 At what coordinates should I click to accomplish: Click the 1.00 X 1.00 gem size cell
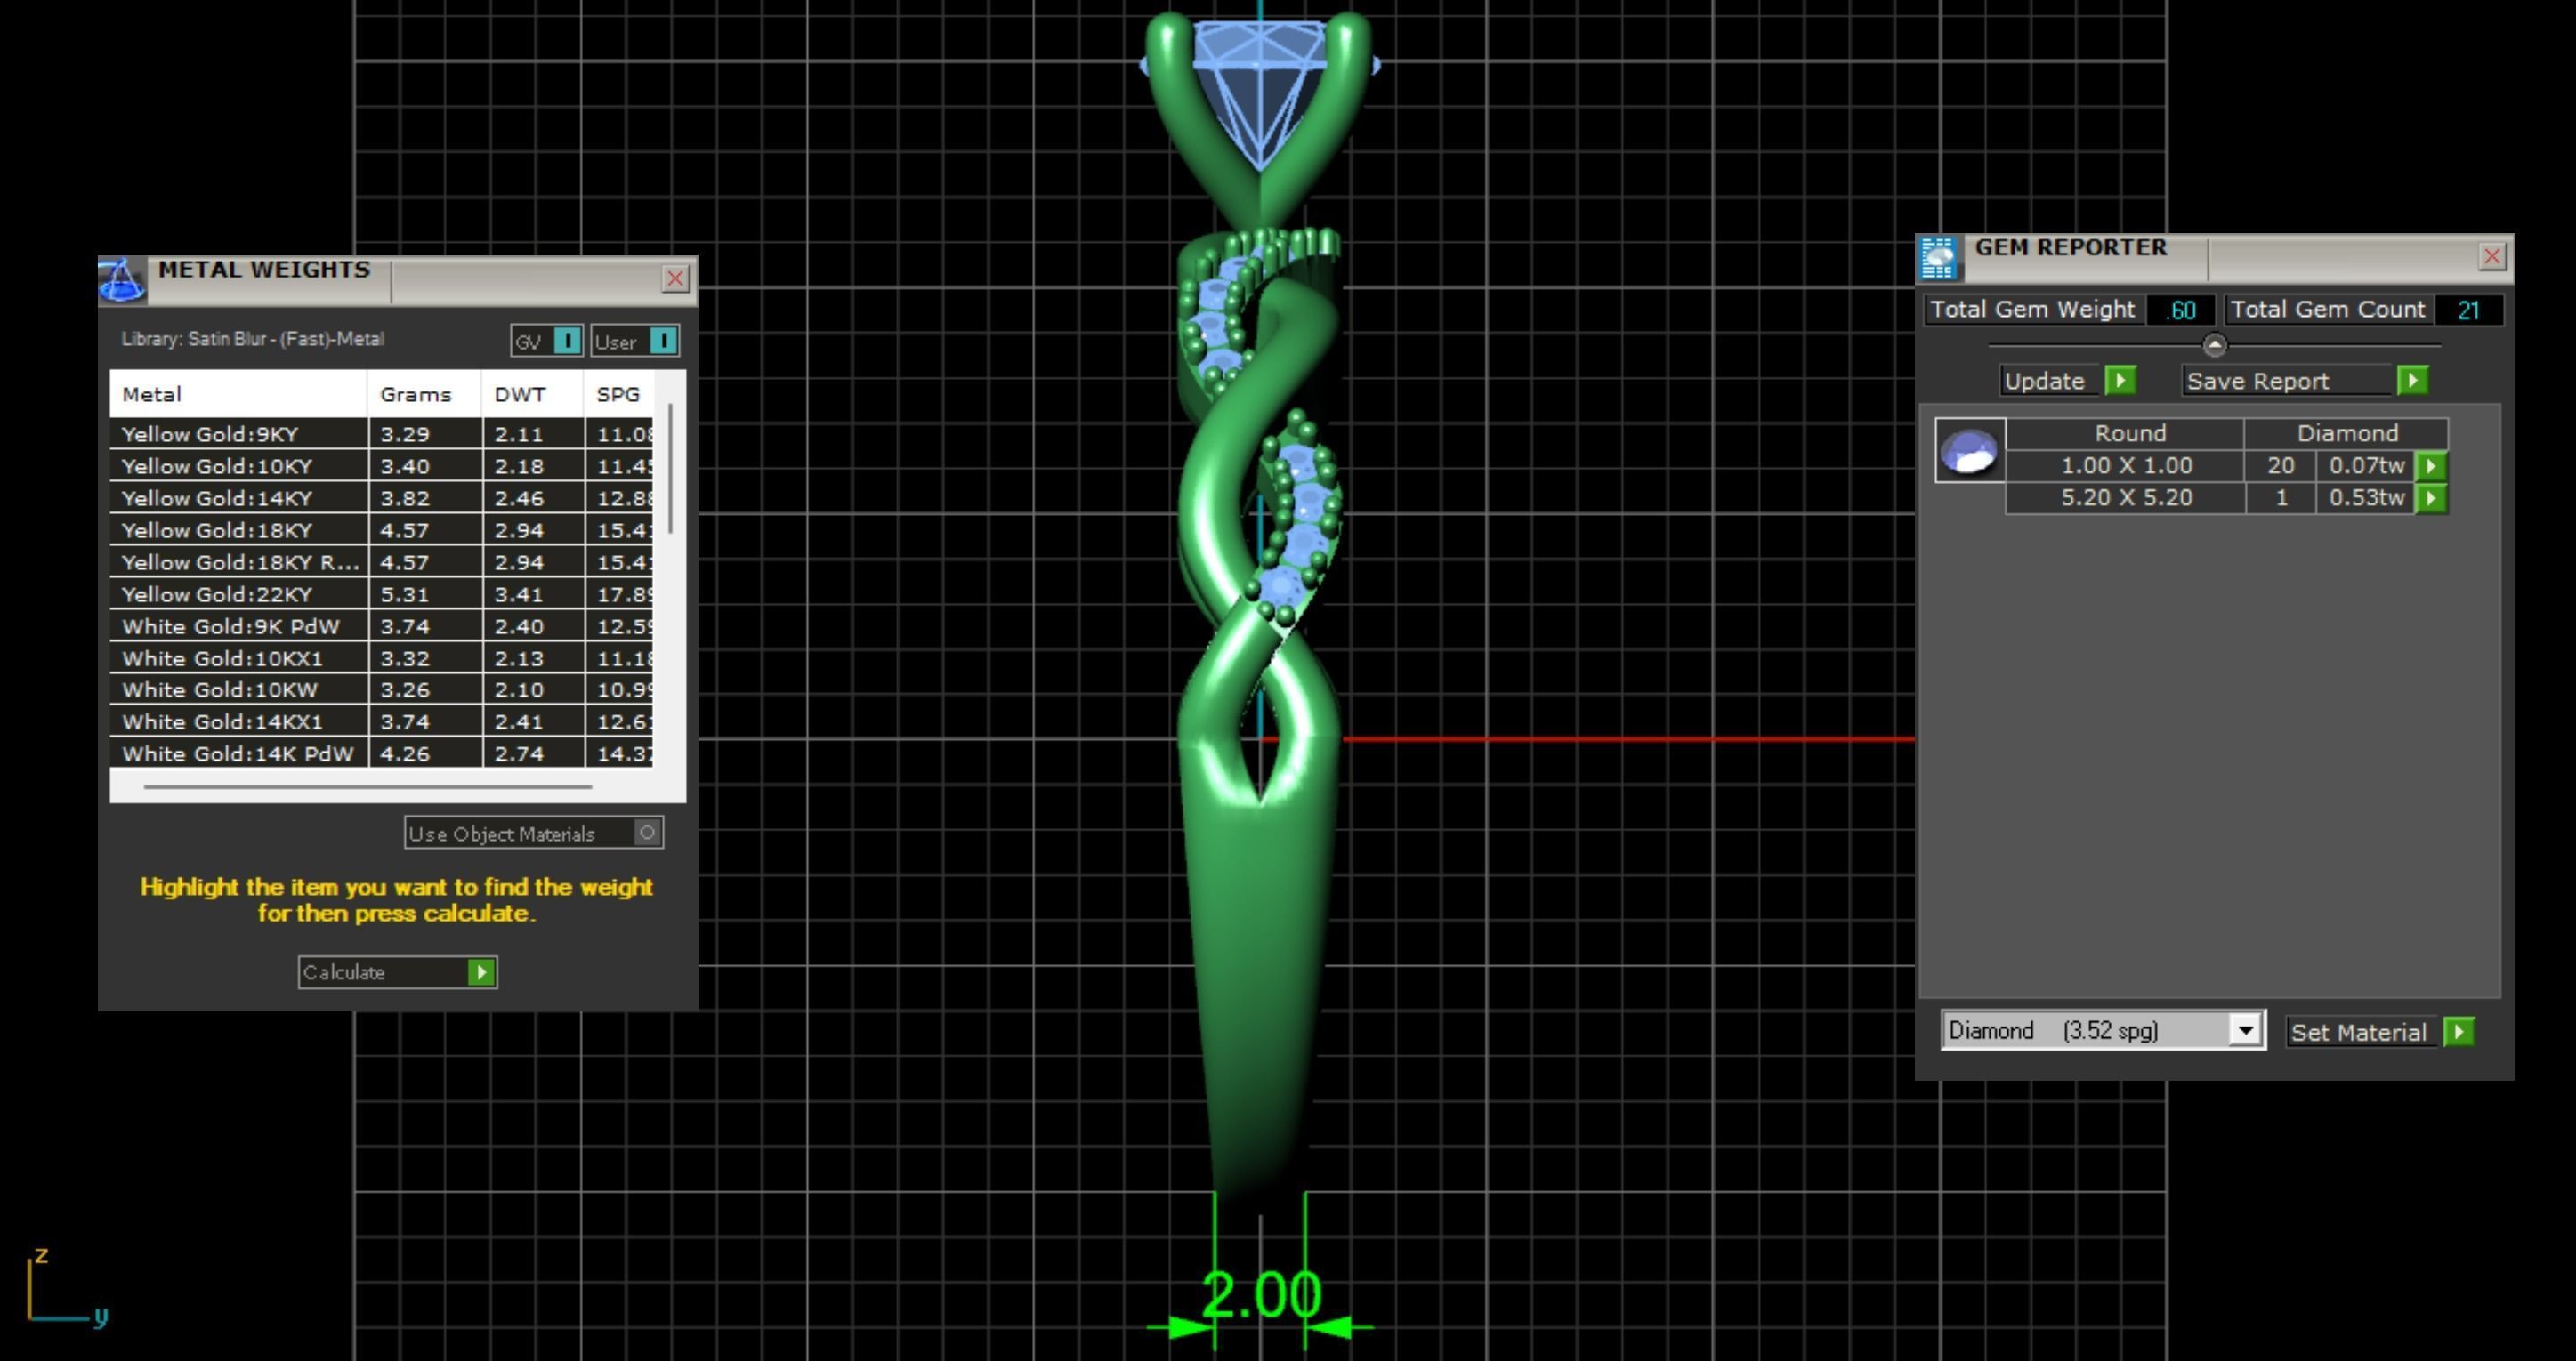2125,466
